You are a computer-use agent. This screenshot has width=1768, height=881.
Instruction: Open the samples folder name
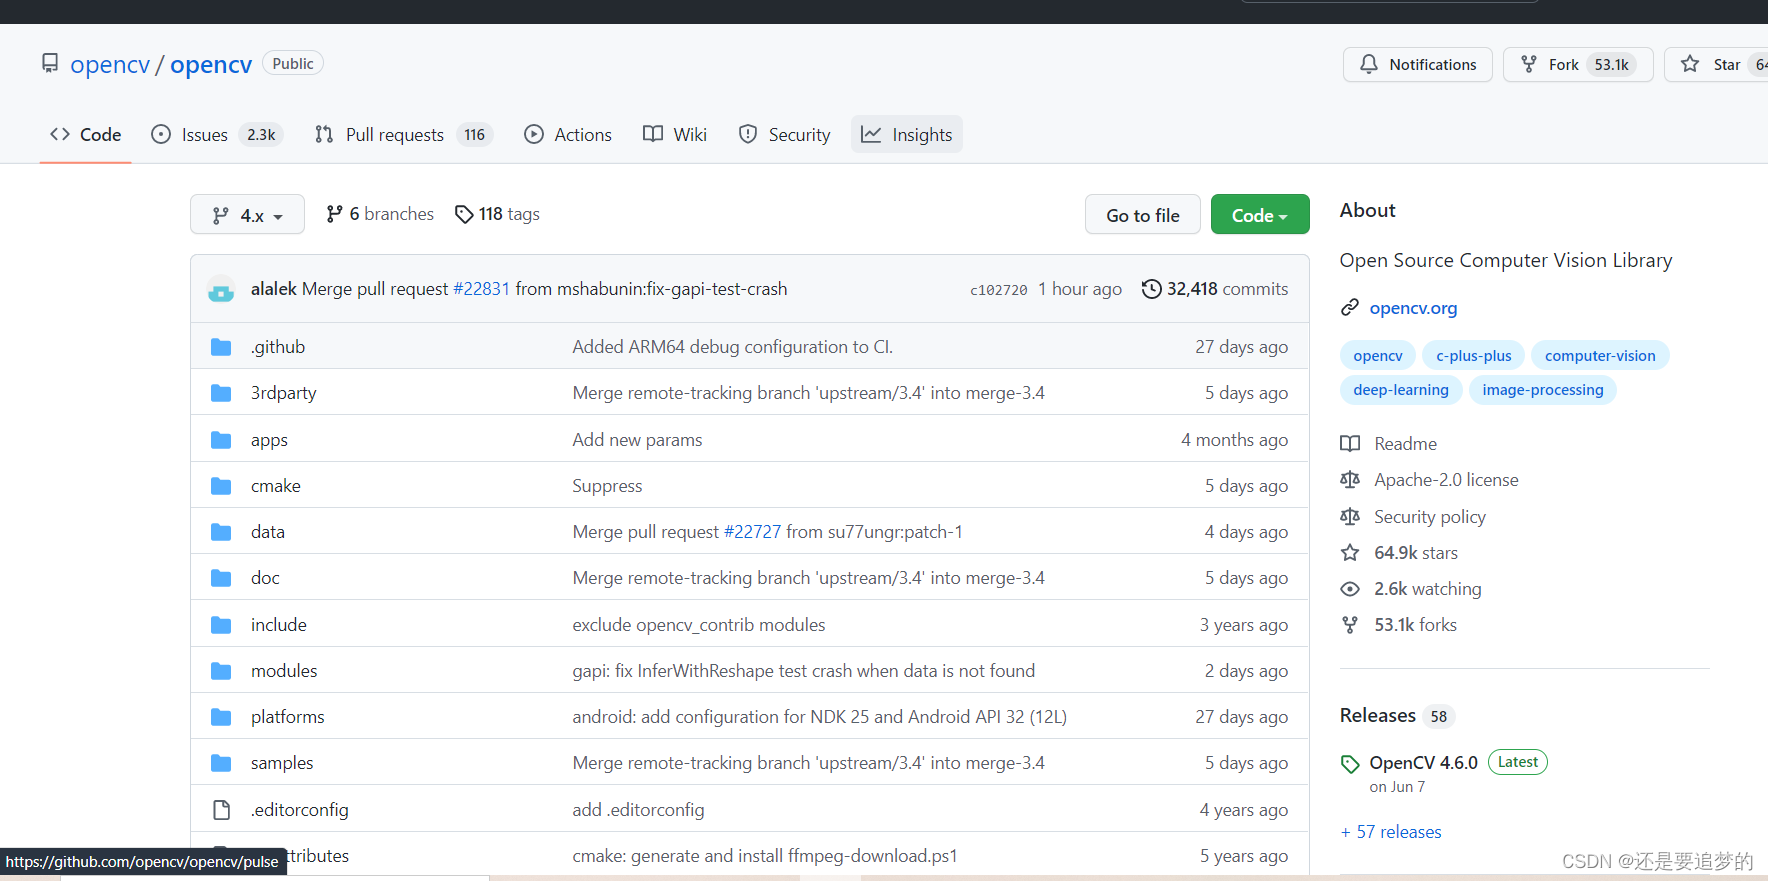(x=282, y=763)
